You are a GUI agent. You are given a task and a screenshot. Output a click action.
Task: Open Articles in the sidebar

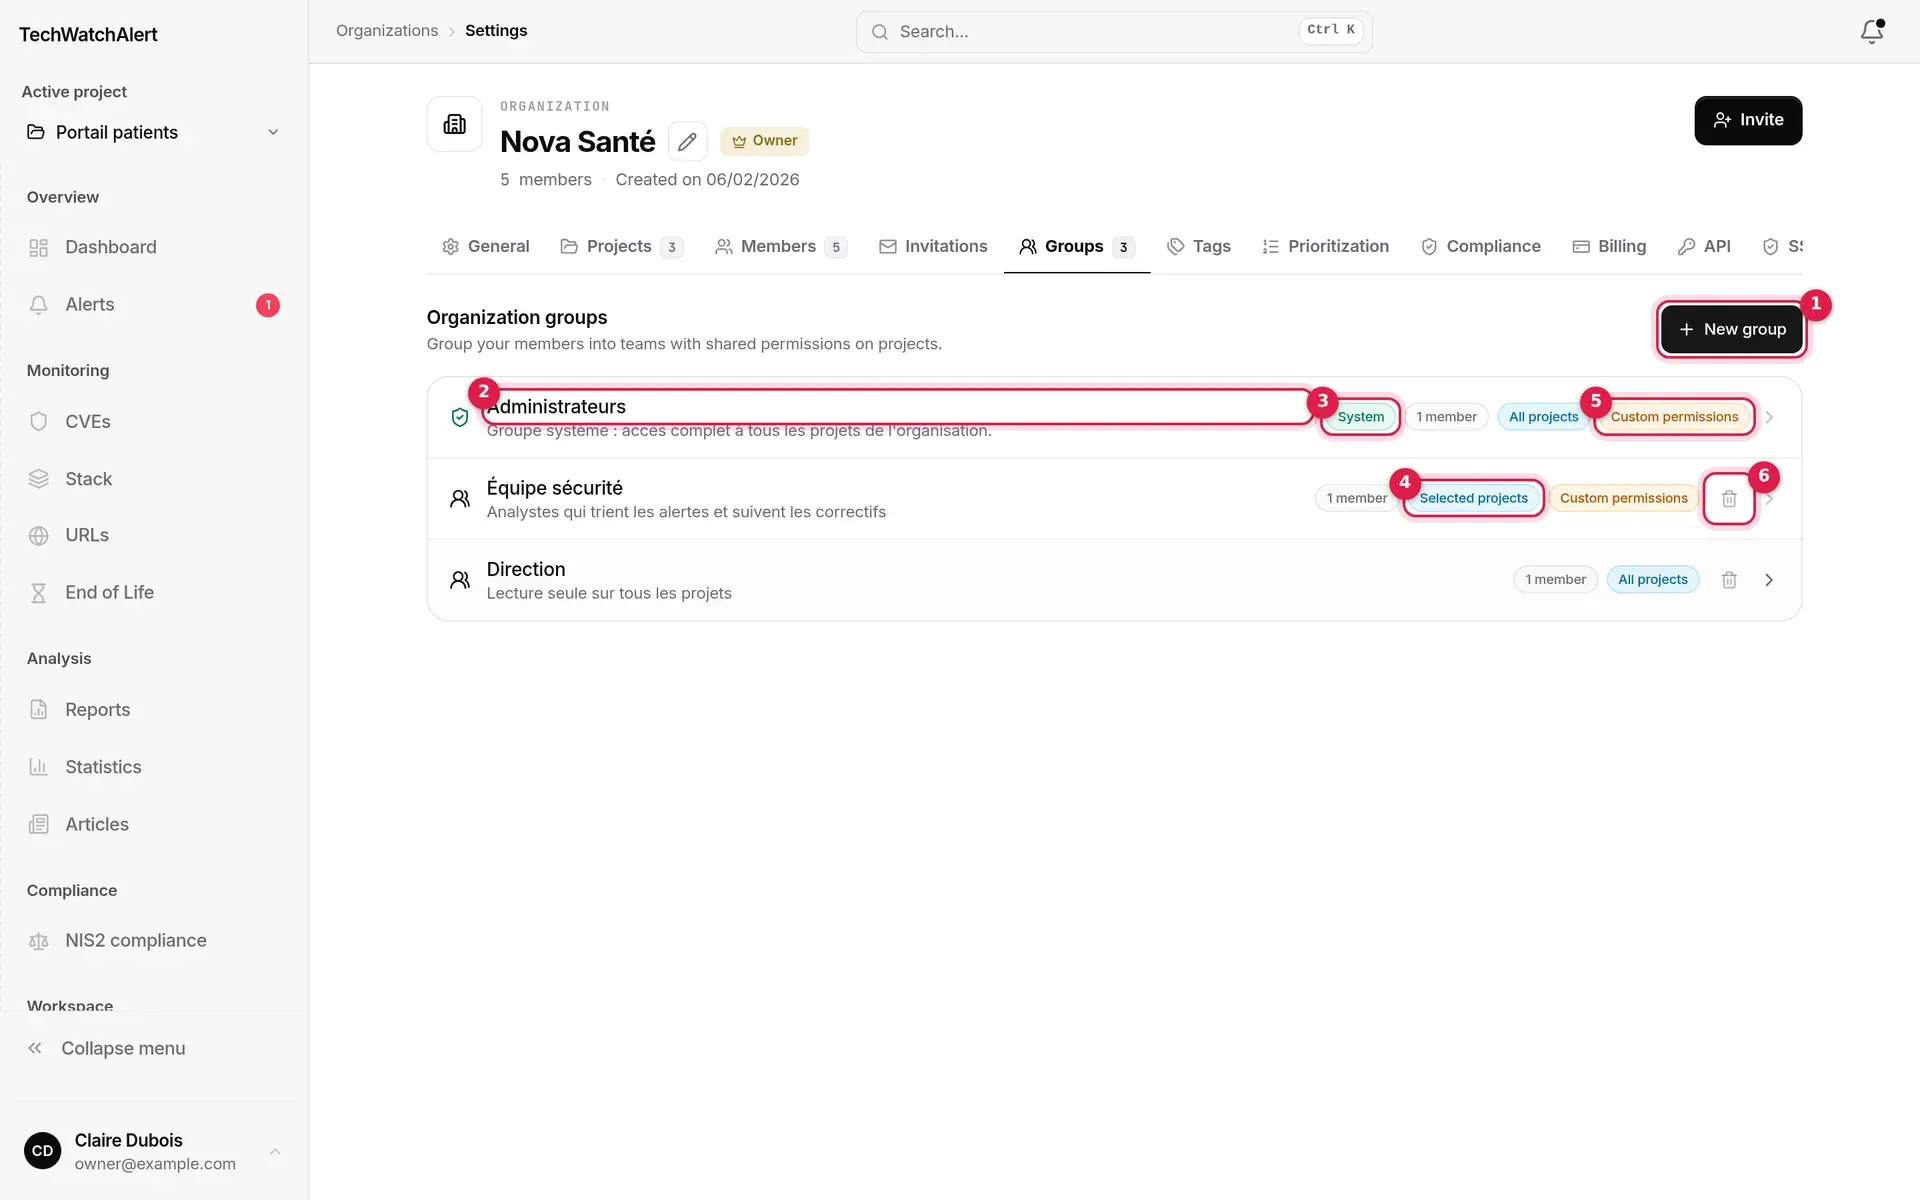tap(154, 824)
